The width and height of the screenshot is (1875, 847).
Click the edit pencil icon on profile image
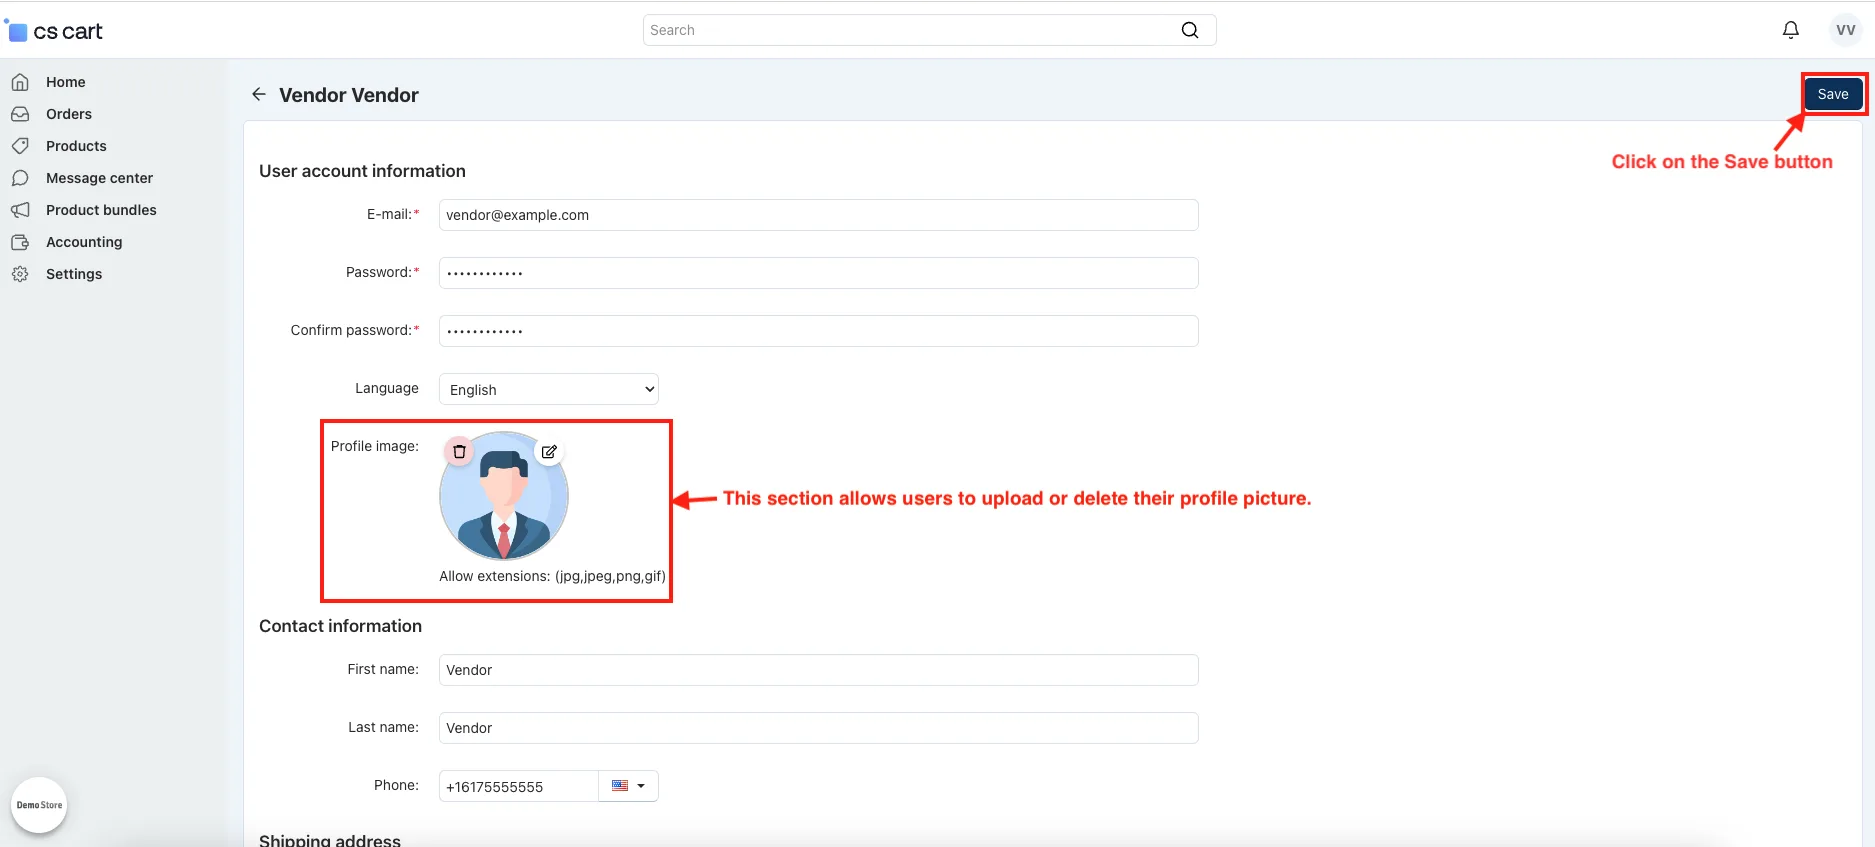pyautogui.click(x=549, y=452)
